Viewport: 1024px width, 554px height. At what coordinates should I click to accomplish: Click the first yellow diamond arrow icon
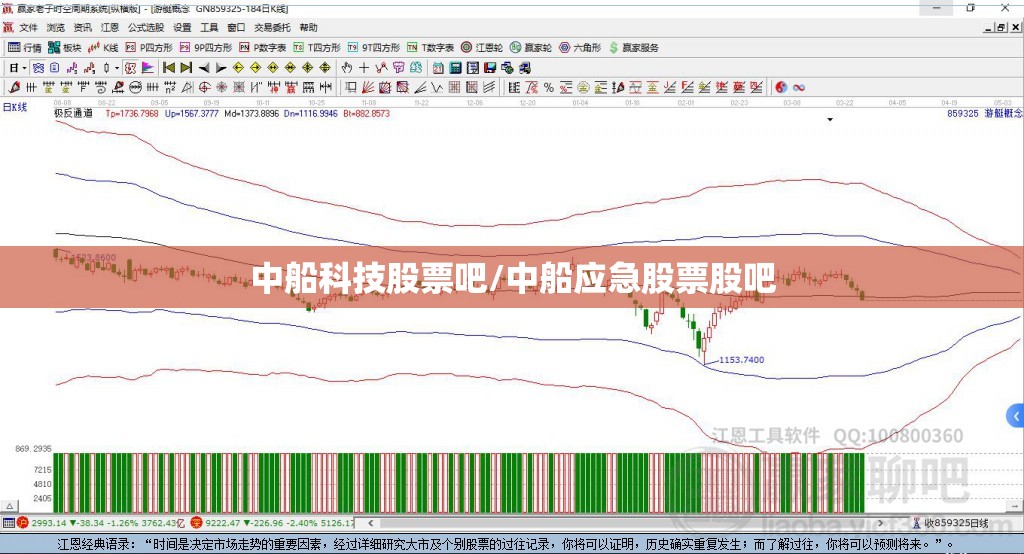238,68
